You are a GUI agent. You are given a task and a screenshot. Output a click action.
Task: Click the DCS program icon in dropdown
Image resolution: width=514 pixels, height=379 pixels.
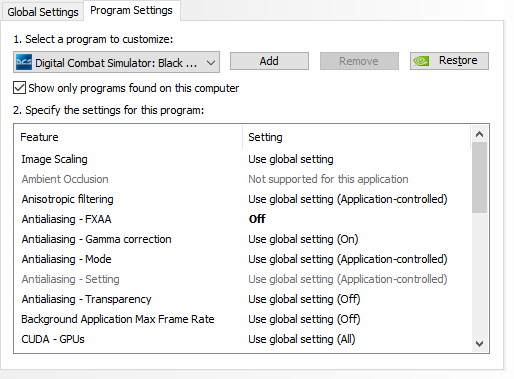(x=24, y=62)
